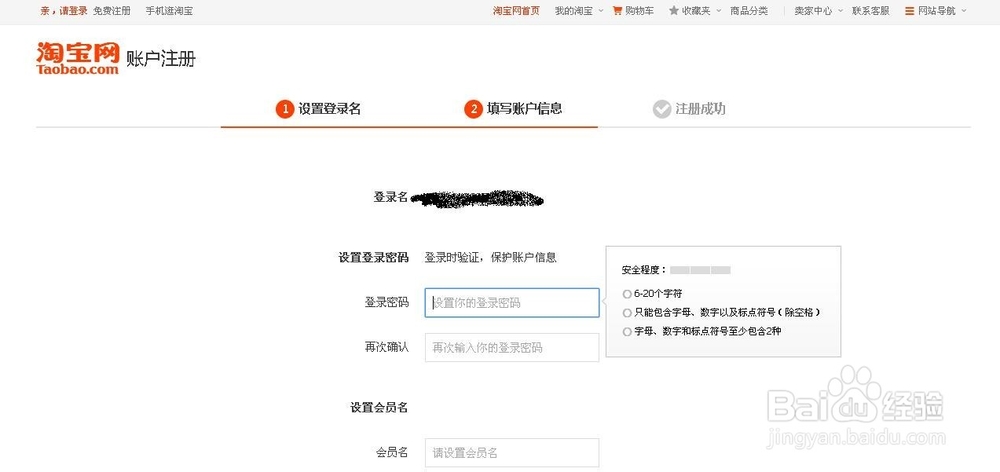Focus the 会员名 input field

tap(512, 453)
